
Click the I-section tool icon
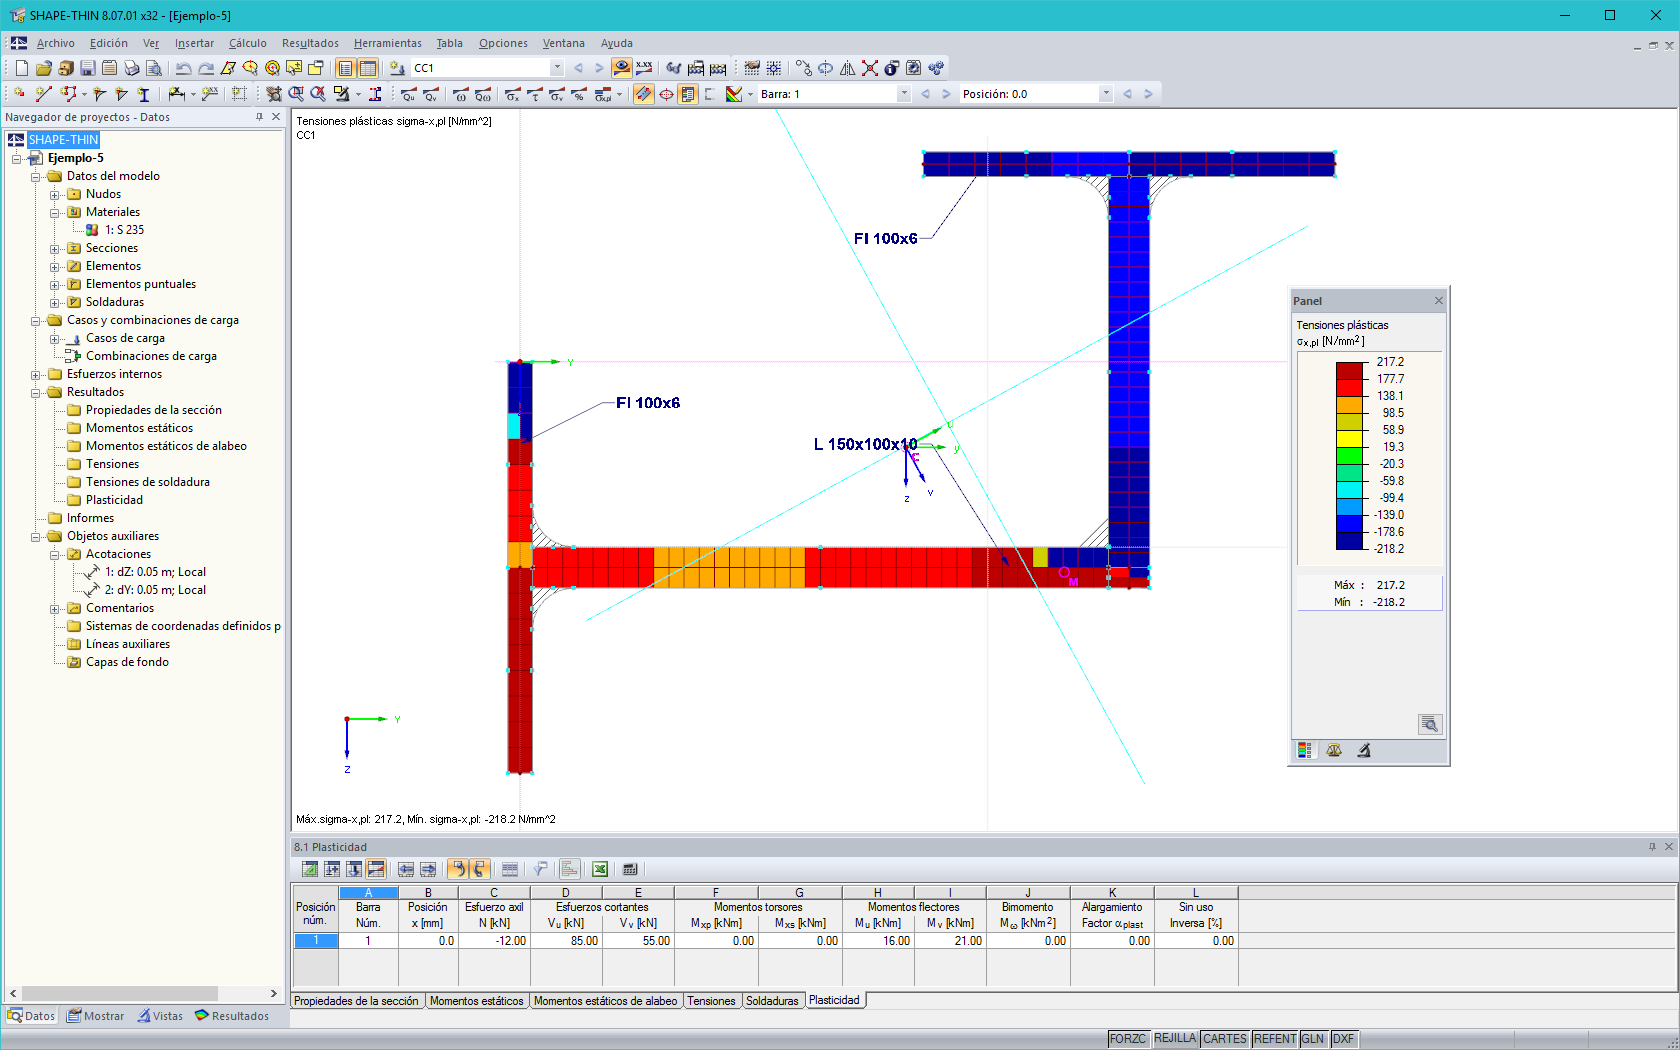[143, 94]
